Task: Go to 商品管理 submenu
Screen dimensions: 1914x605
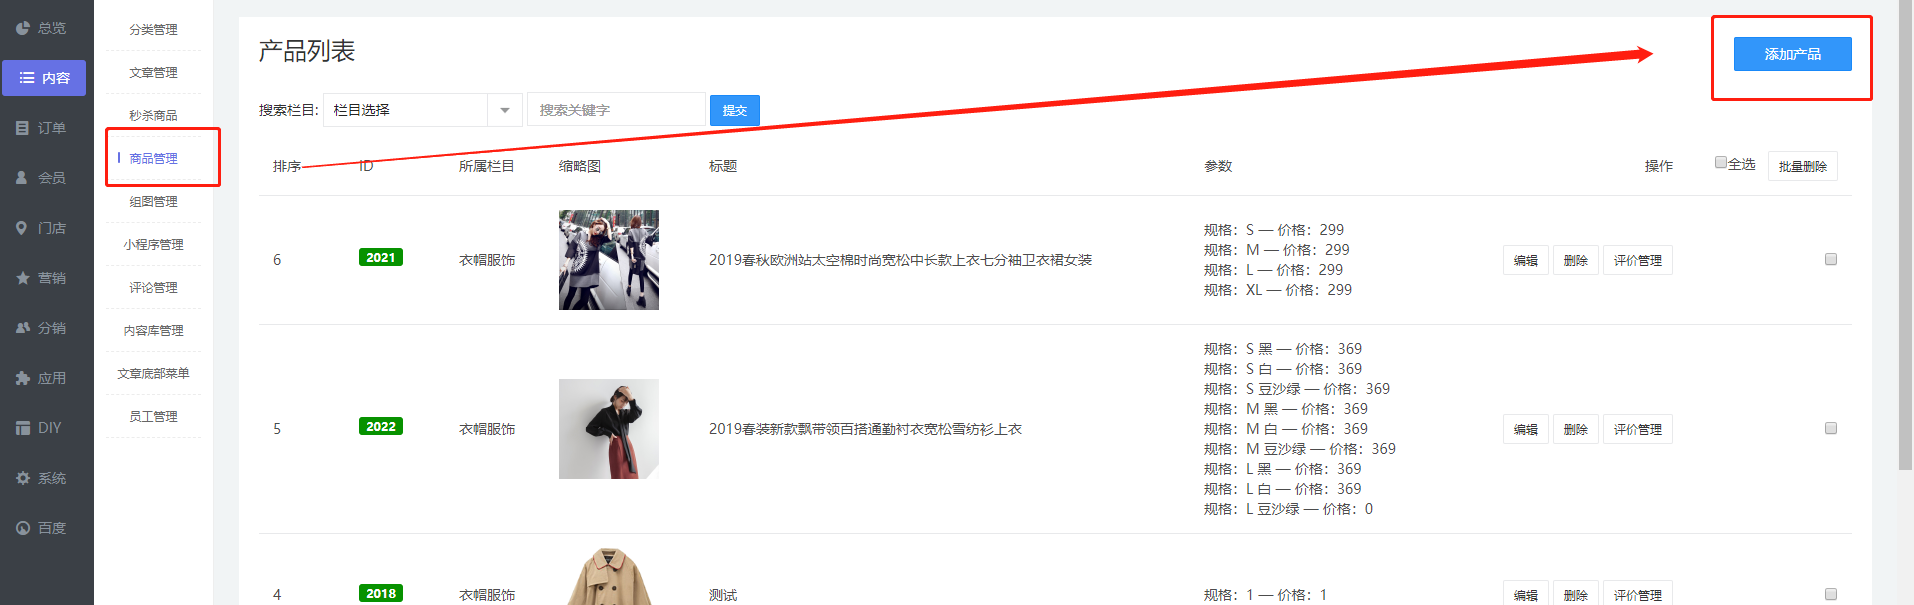Action: click(x=153, y=158)
